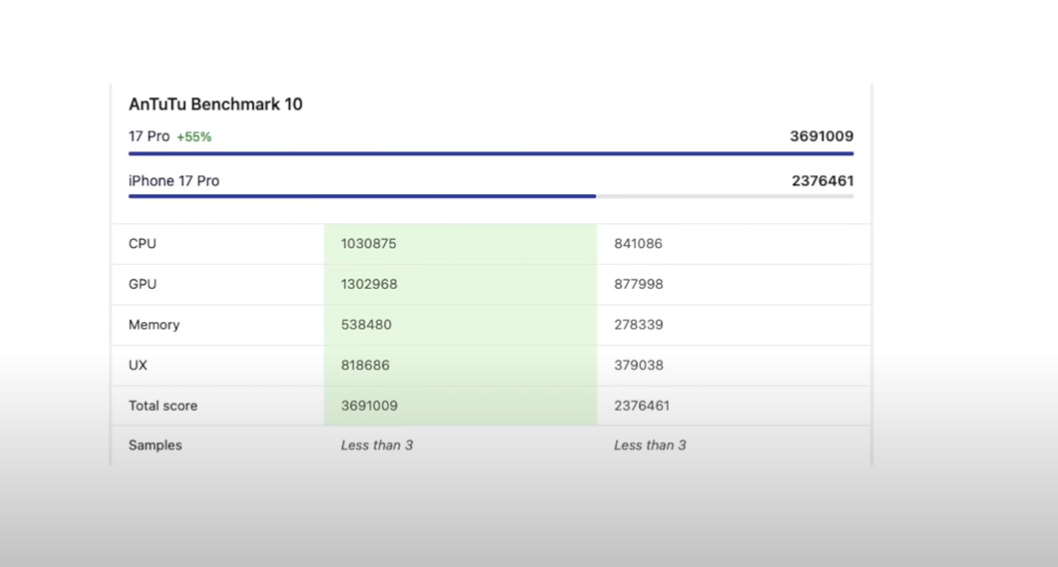Select the Memory row label

[x=154, y=325]
